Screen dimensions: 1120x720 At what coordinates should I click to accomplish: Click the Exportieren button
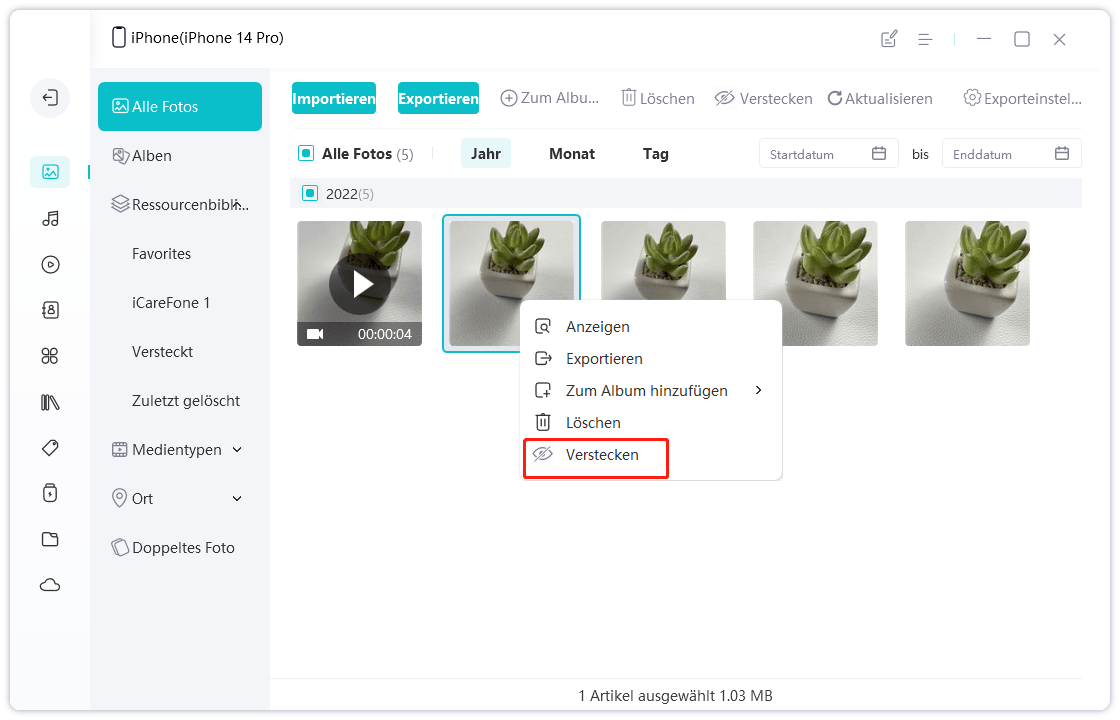pyautogui.click(x=438, y=98)
